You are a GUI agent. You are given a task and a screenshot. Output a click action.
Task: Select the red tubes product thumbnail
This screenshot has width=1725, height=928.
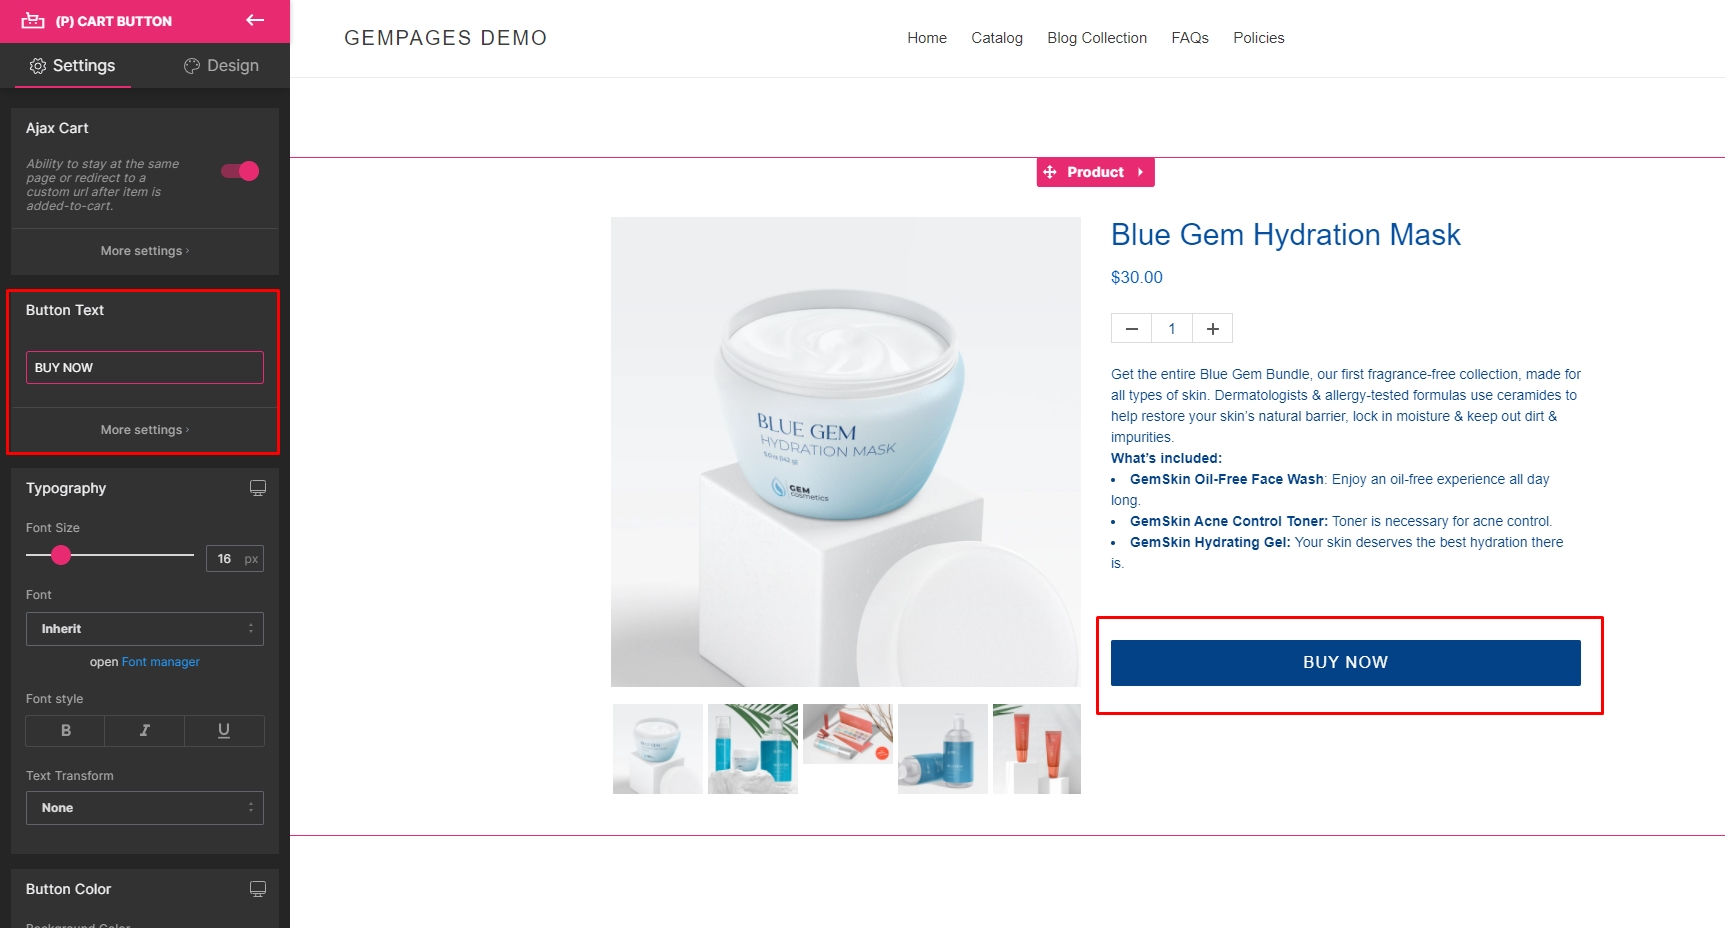pyautogui.click(x=1037, y=749)
